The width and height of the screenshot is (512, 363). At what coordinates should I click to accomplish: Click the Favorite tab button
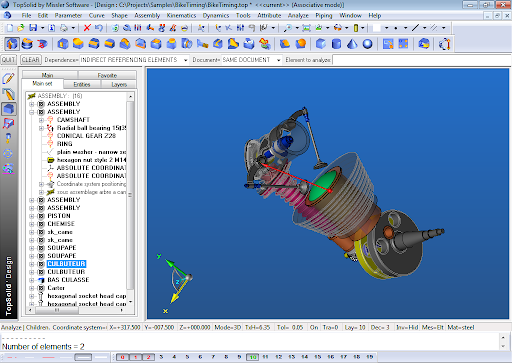point(107,75)
